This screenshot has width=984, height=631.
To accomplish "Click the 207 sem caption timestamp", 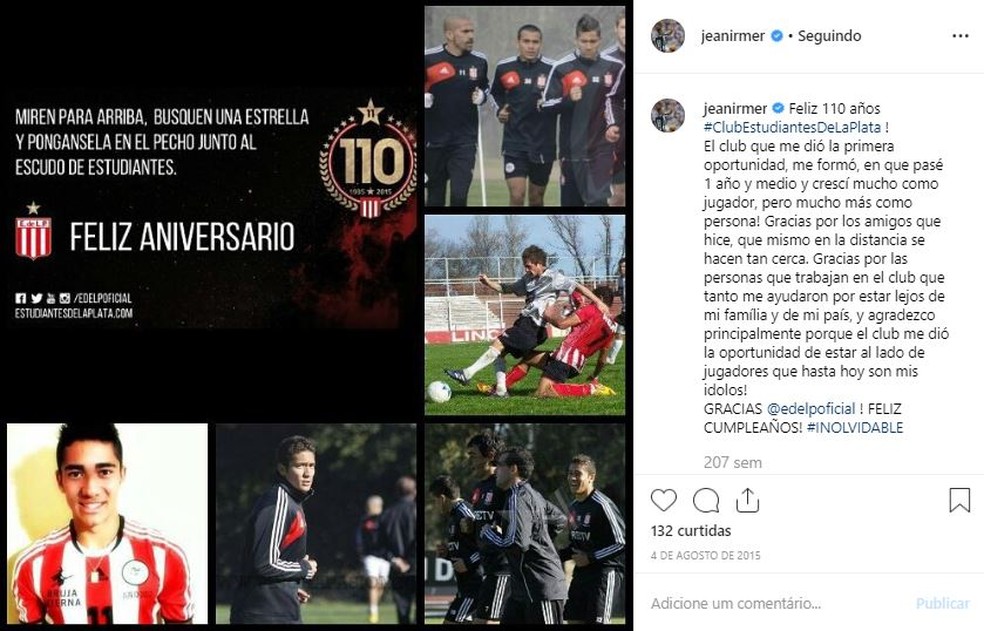I will pyautogui.click(x=732, y=463).
